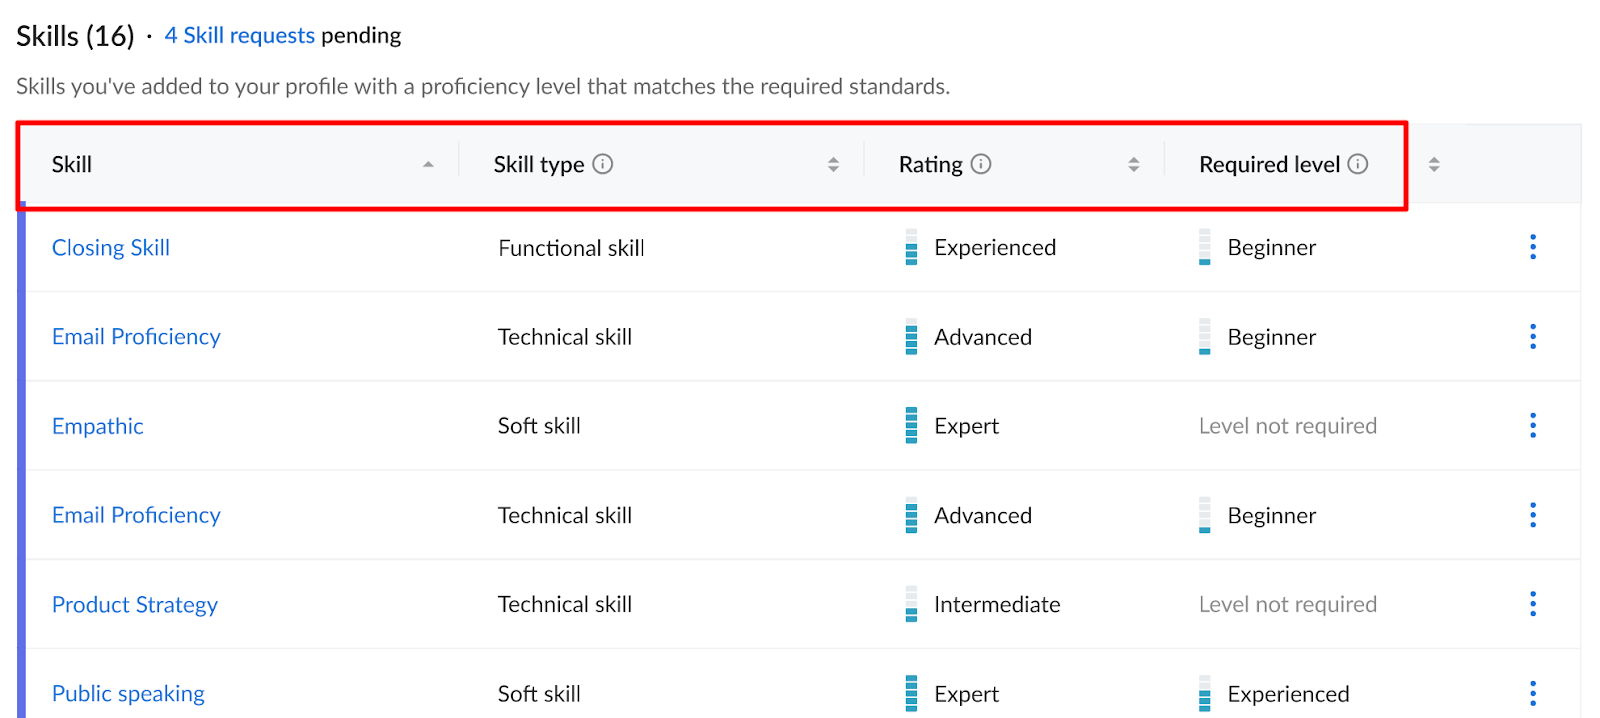Click rating level bar icon beside Experienced
This screenshot has height=718, width=1600.
coord(911,247)
